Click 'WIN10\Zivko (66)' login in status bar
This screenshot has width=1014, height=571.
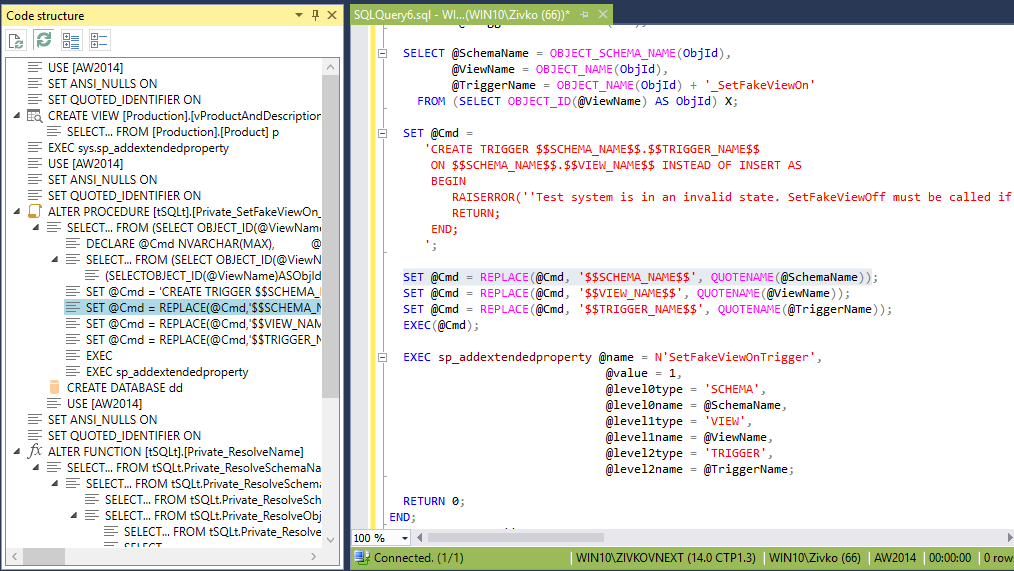point(815,557)
